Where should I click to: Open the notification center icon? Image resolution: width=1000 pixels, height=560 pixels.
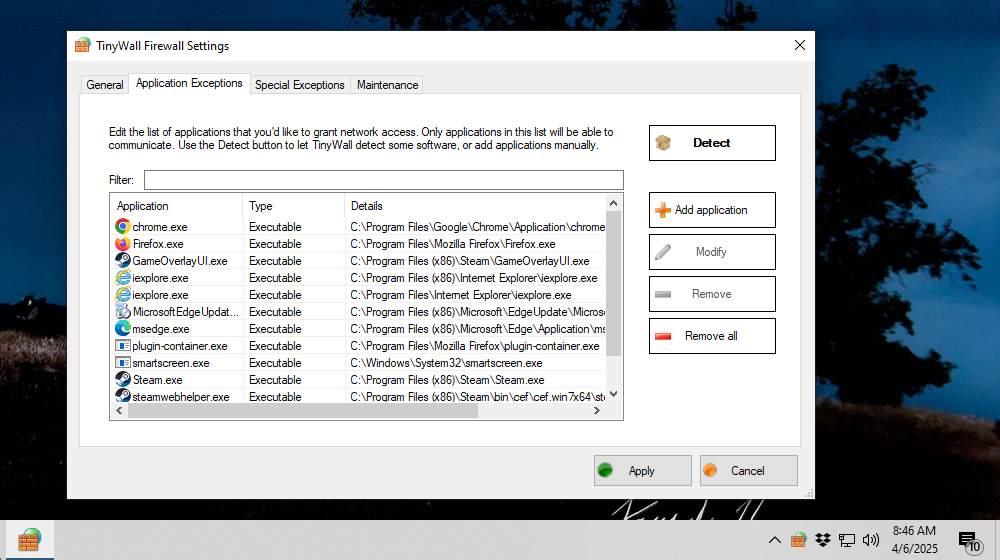click(969, 542)
